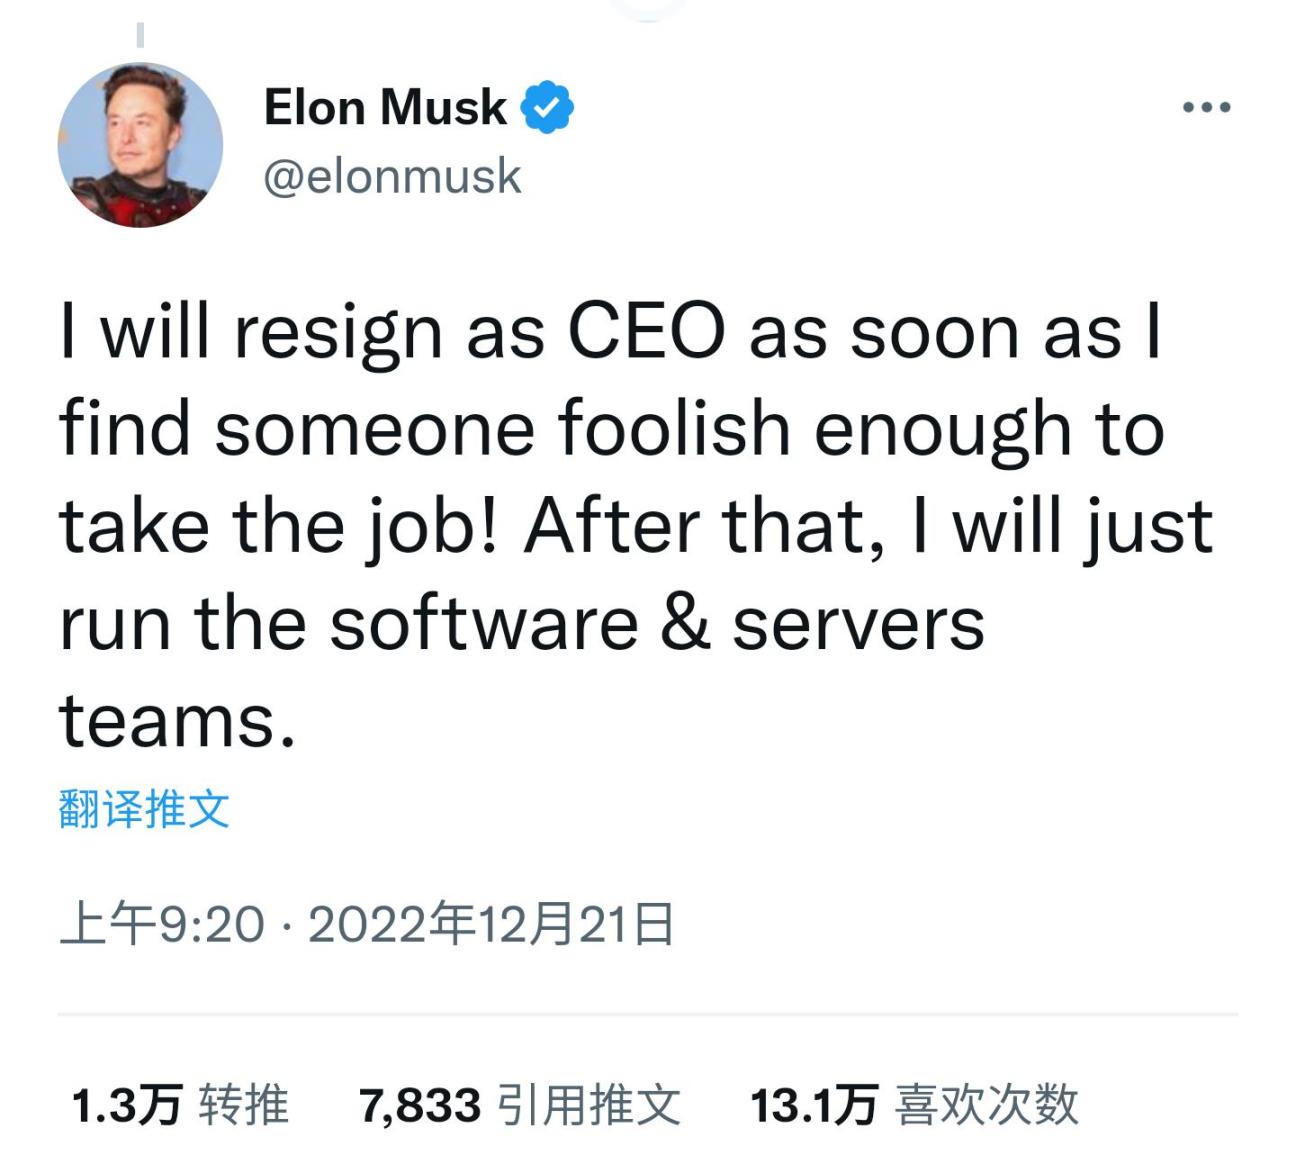Open the 喜欢次数 likes list
Viewport: 1296px width, 1173px height.
pos(986,1106)
